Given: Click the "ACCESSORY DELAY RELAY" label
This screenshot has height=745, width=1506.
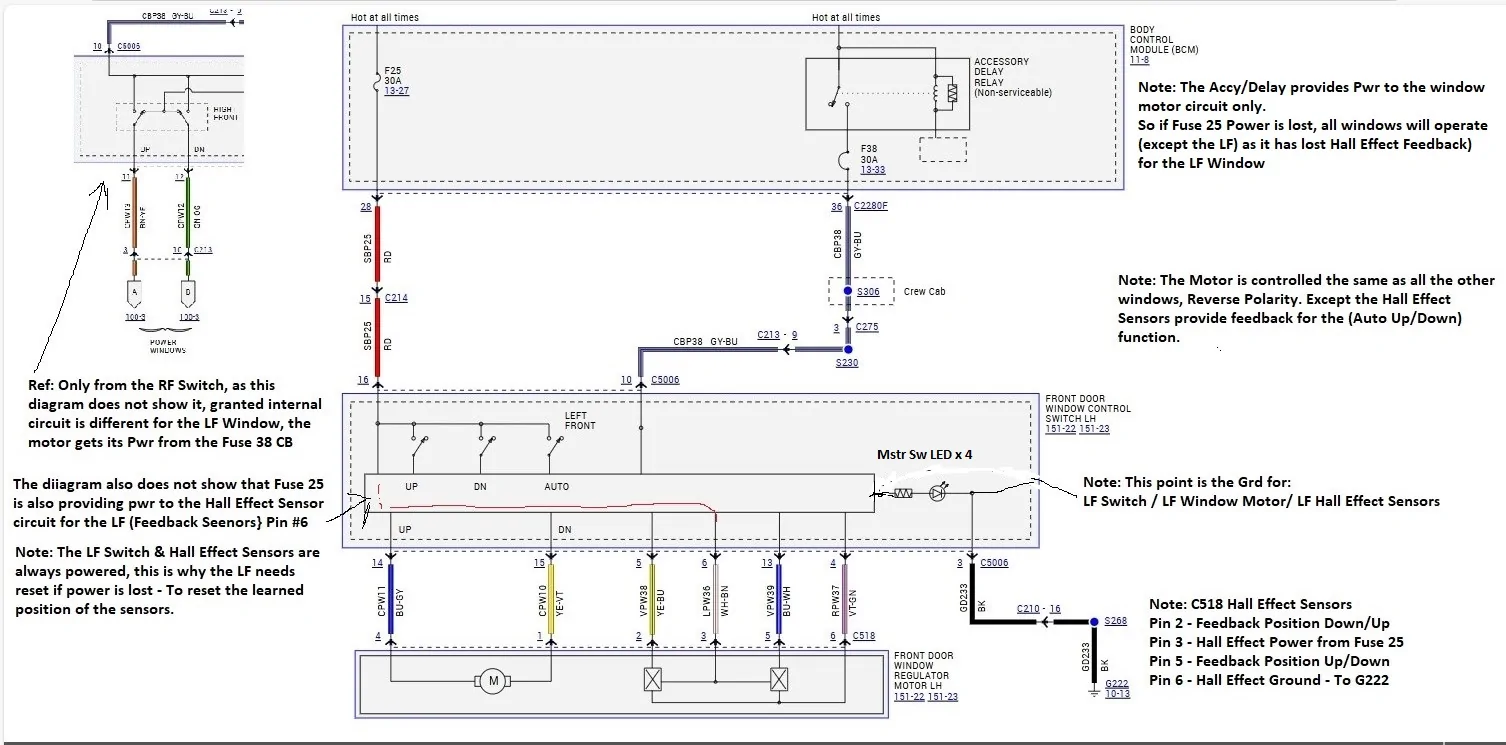Looking at the screenshot, I should pyautogui.click(x=1002, y=72).
